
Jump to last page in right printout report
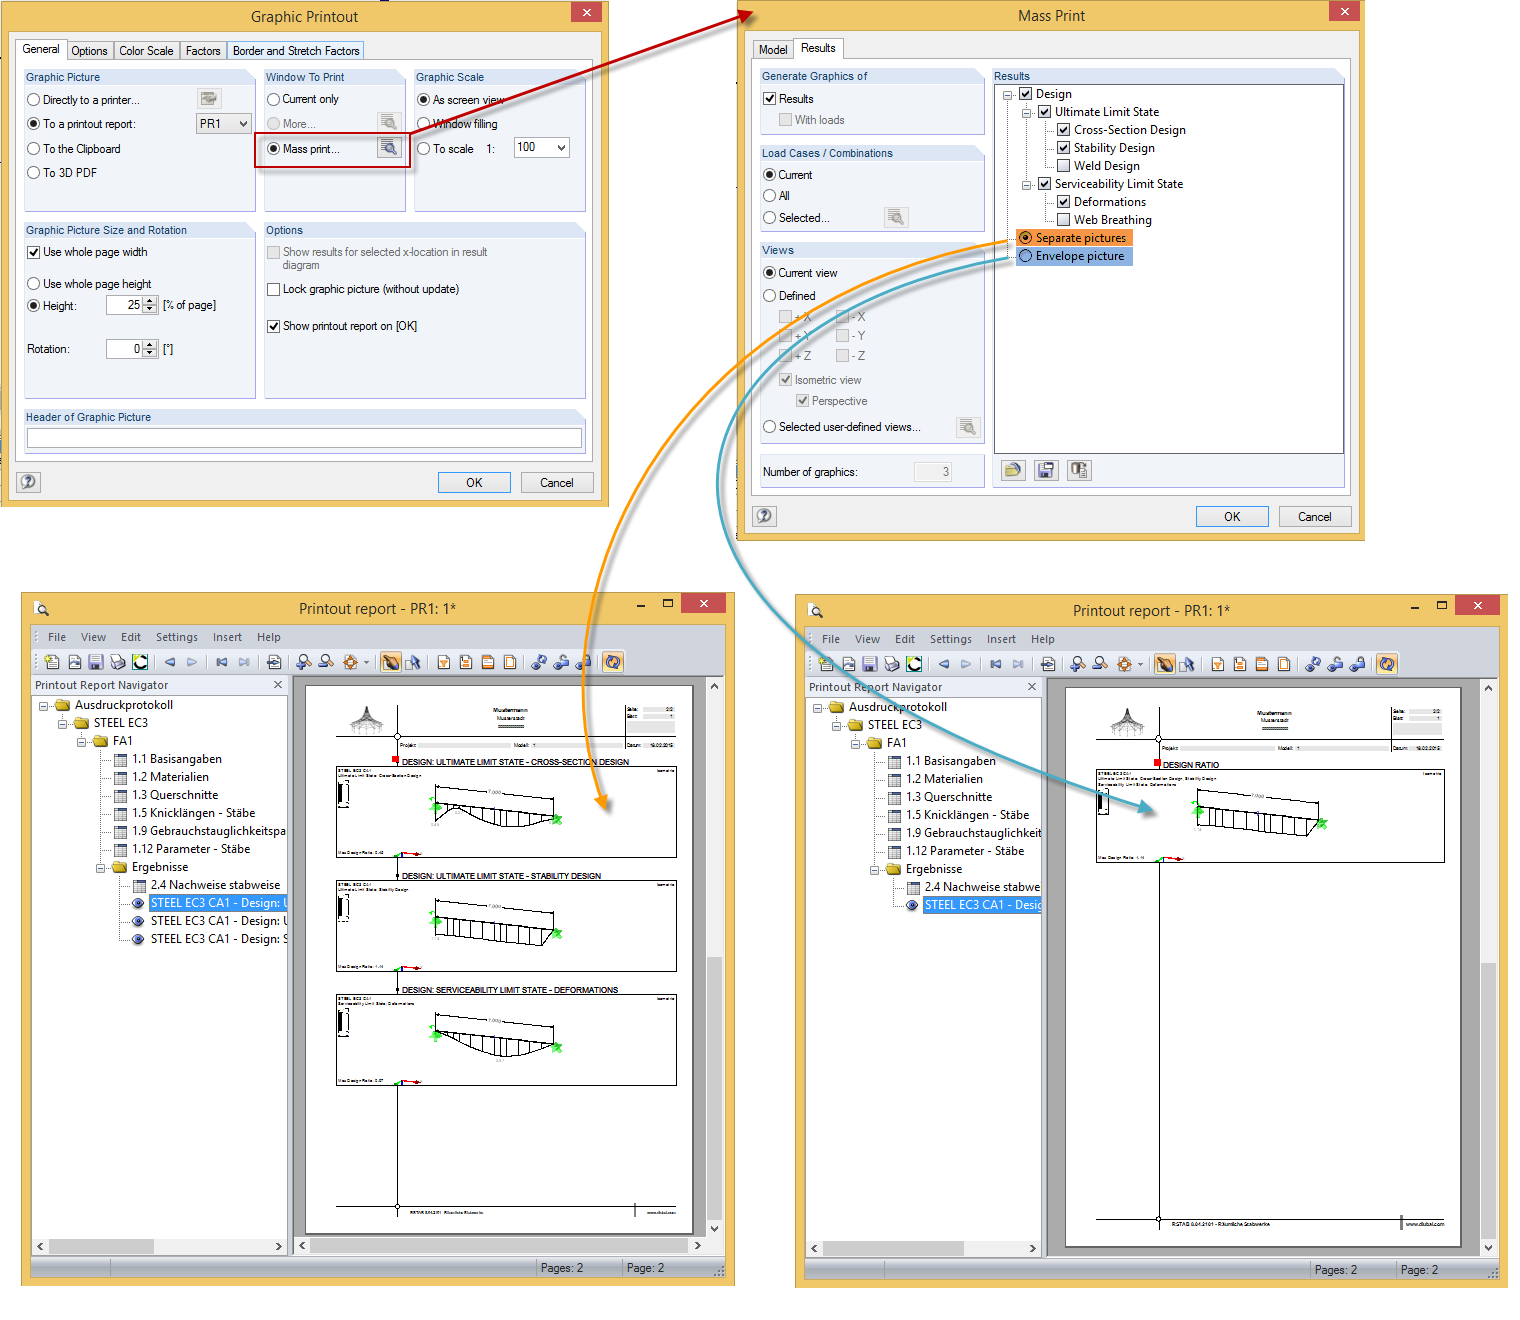(x=1018, y=664)
